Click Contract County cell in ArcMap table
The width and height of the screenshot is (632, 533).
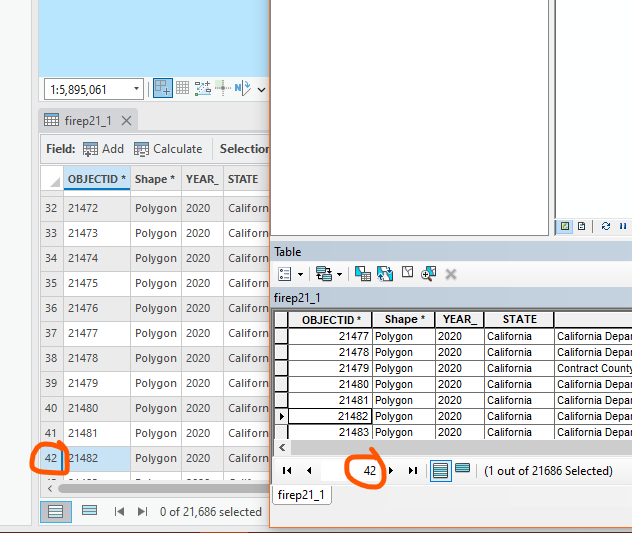click(593, 368)
